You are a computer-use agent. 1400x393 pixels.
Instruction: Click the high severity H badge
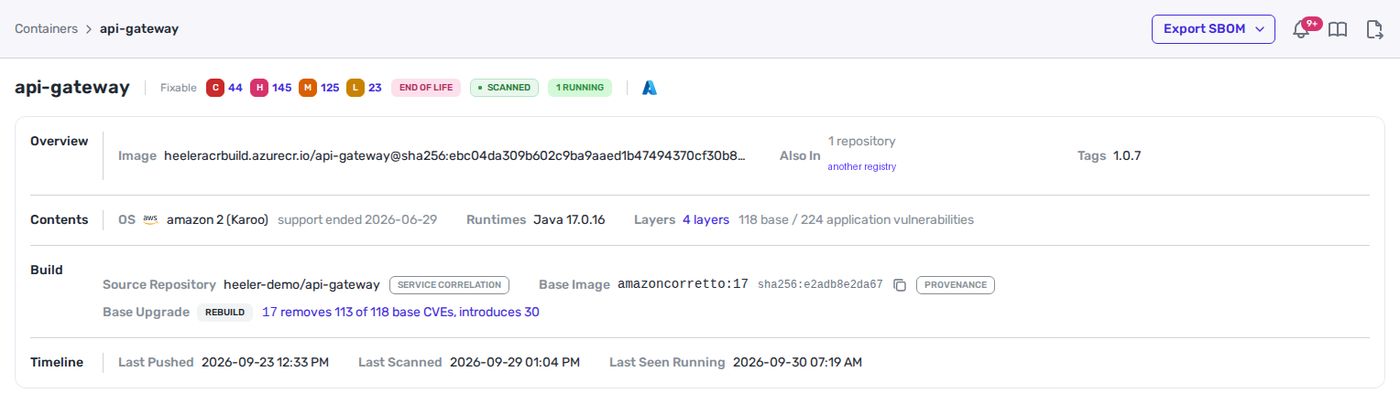click(259, 88)
